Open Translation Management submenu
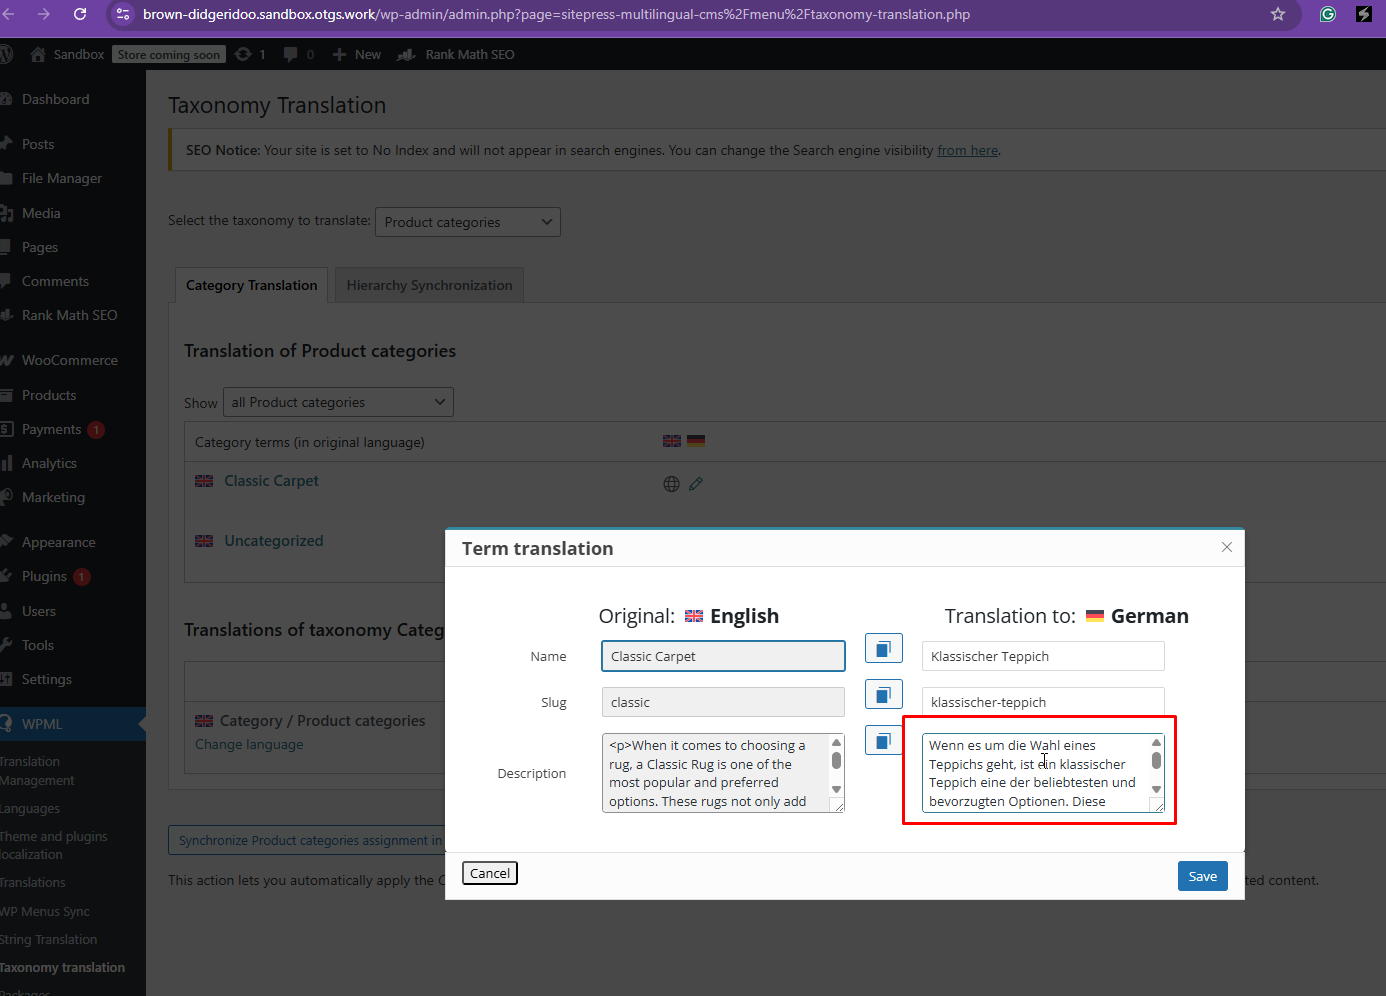Screen dimensions: 1386x996 37,771
